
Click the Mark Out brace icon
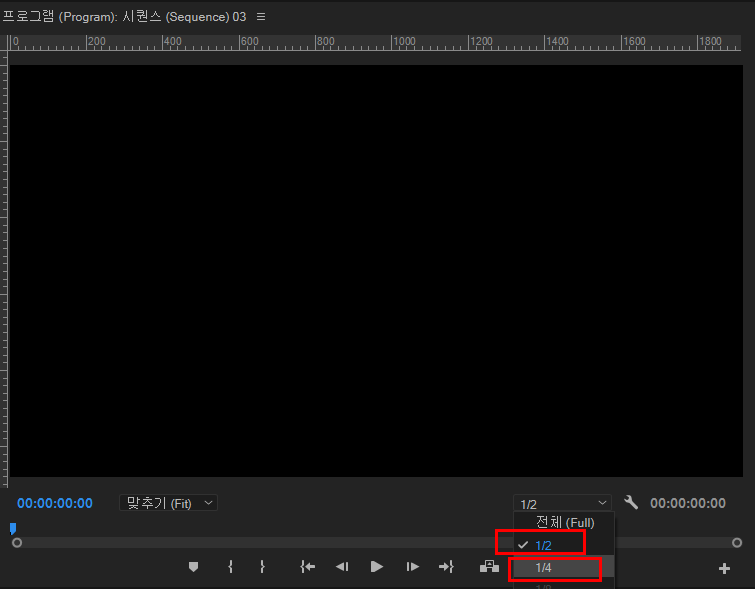262,567
